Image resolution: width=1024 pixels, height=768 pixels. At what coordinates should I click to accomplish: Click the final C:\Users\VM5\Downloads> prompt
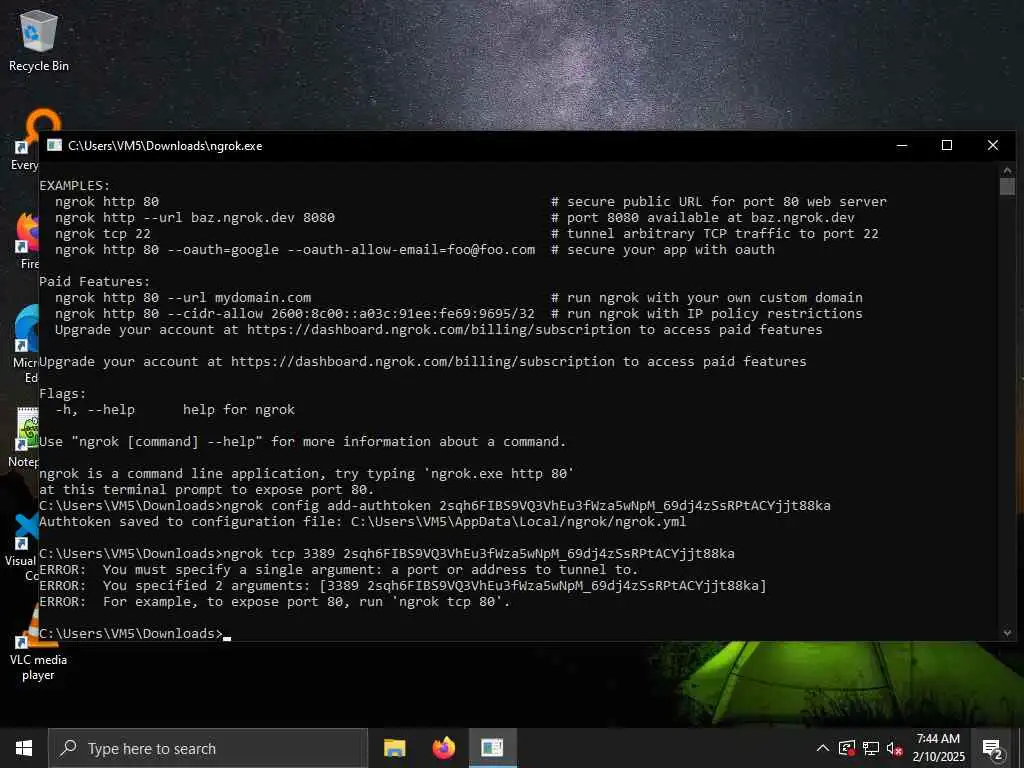coord(131,633)
